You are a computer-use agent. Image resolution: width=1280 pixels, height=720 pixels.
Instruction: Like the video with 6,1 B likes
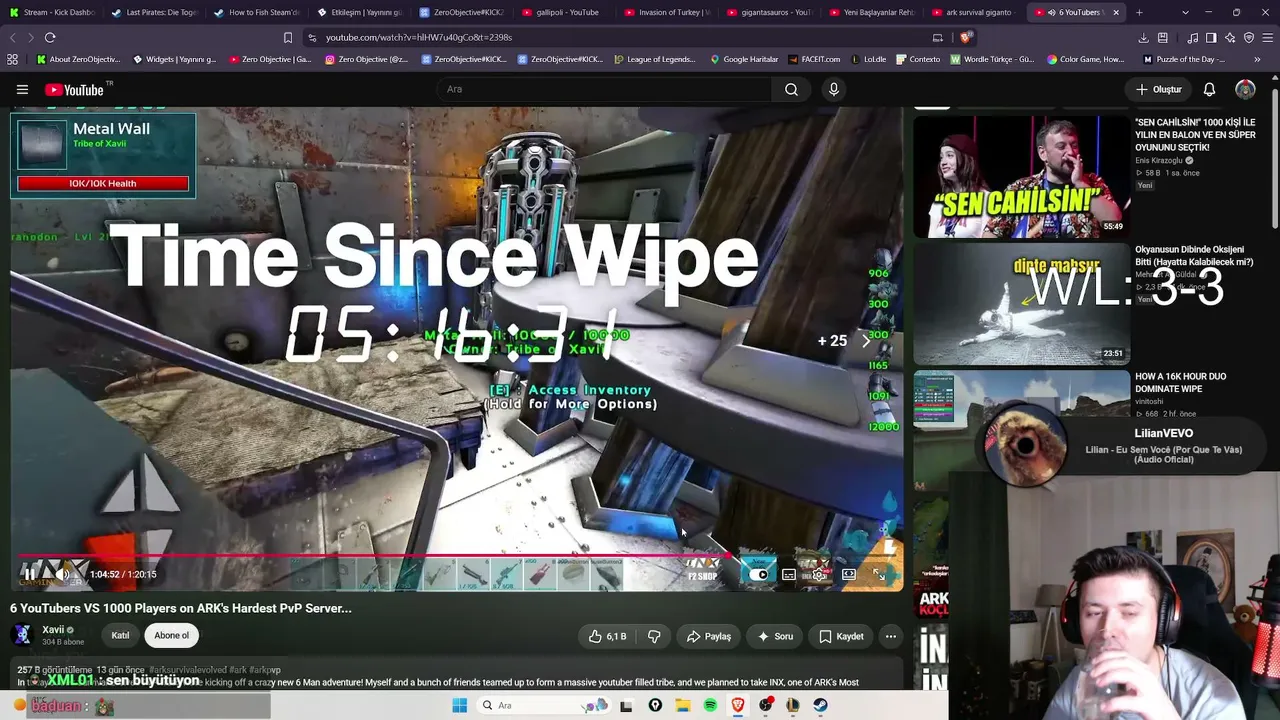pos(607,636)
